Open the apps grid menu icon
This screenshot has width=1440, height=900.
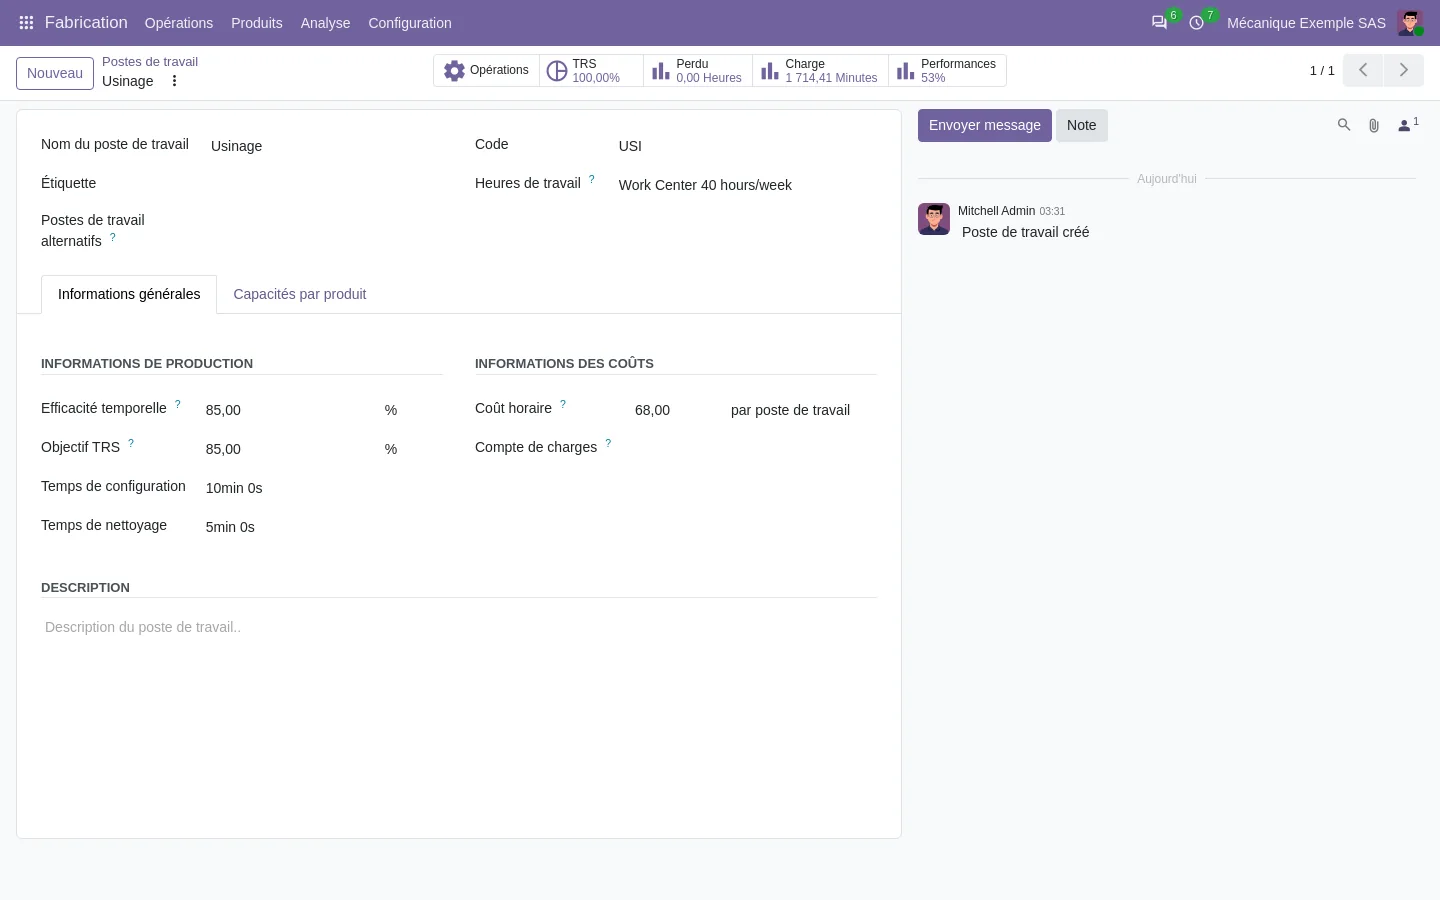coord(26,22)
